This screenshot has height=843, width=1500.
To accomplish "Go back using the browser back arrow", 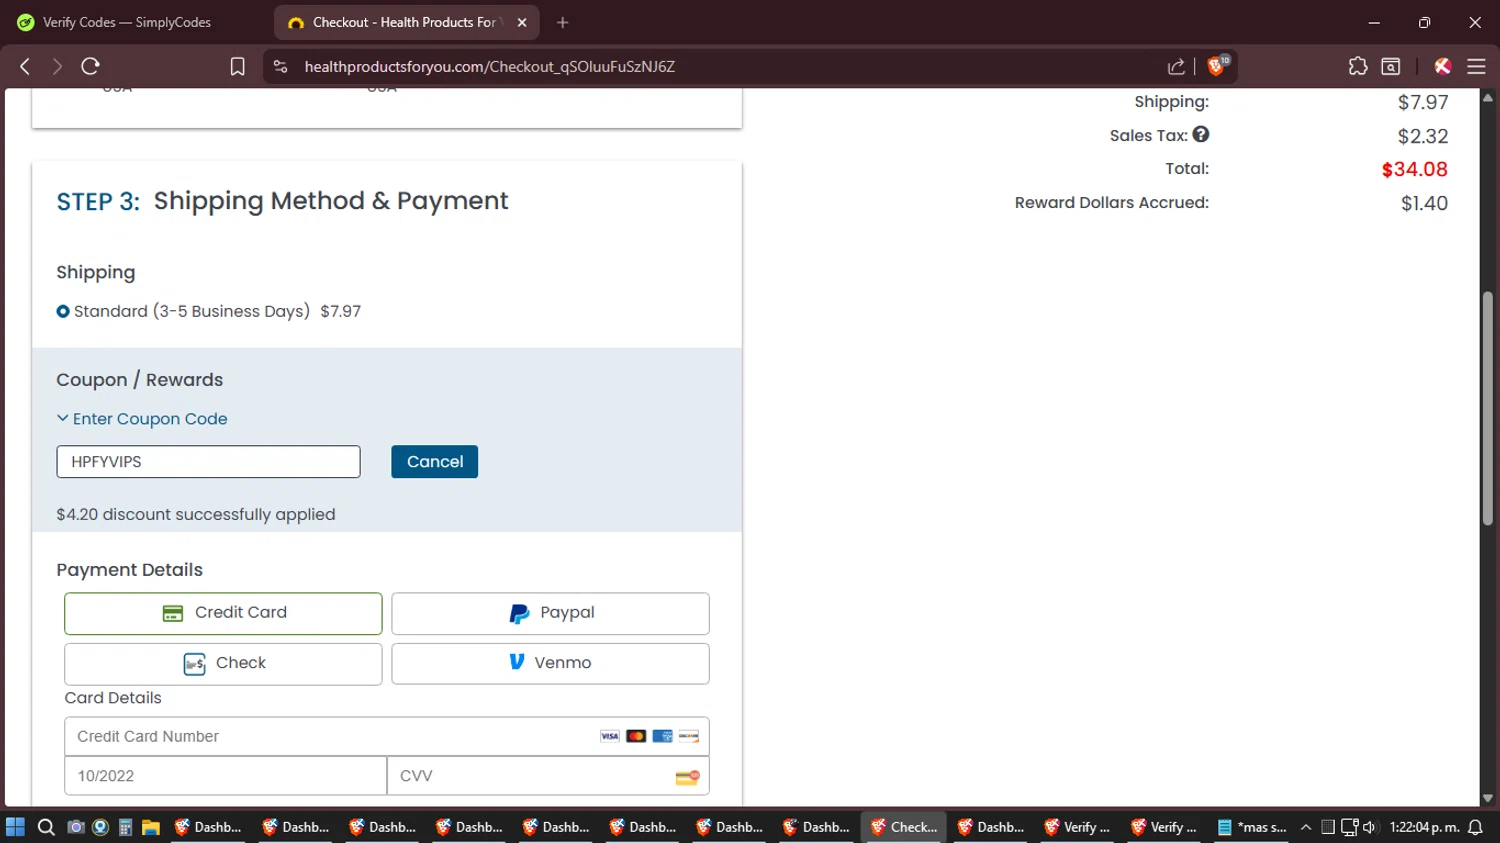I will coord(25,66).
